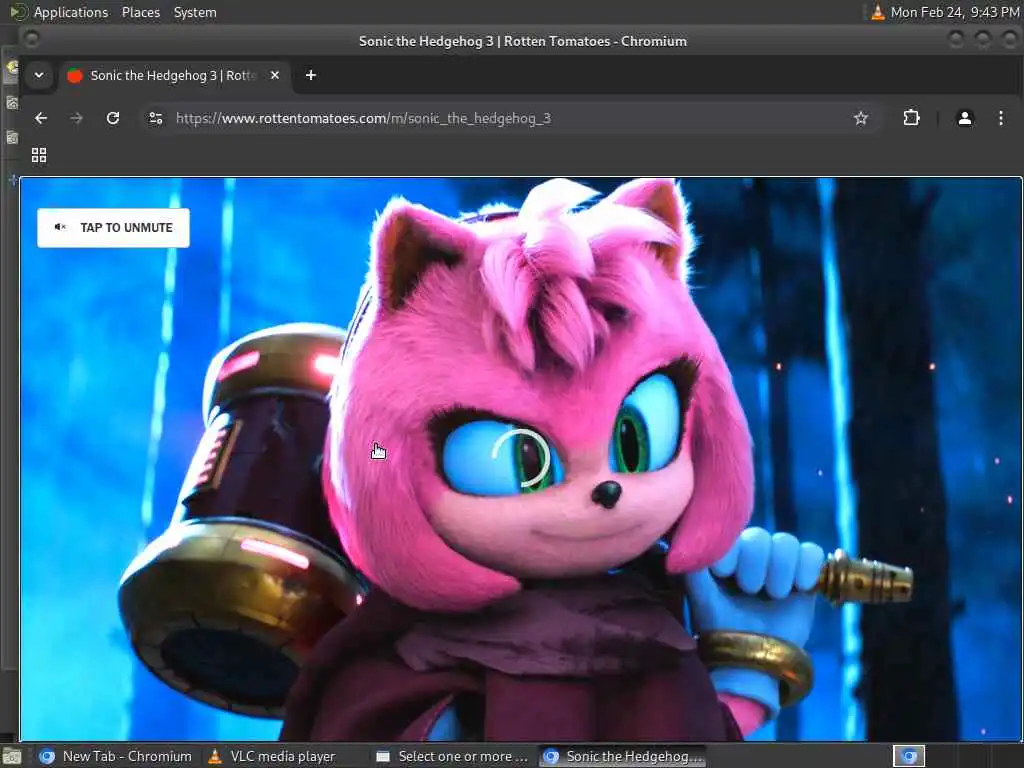Open a new tab with the plus button
Viewport: 1024px width, 768px height.
coord(311,75)
